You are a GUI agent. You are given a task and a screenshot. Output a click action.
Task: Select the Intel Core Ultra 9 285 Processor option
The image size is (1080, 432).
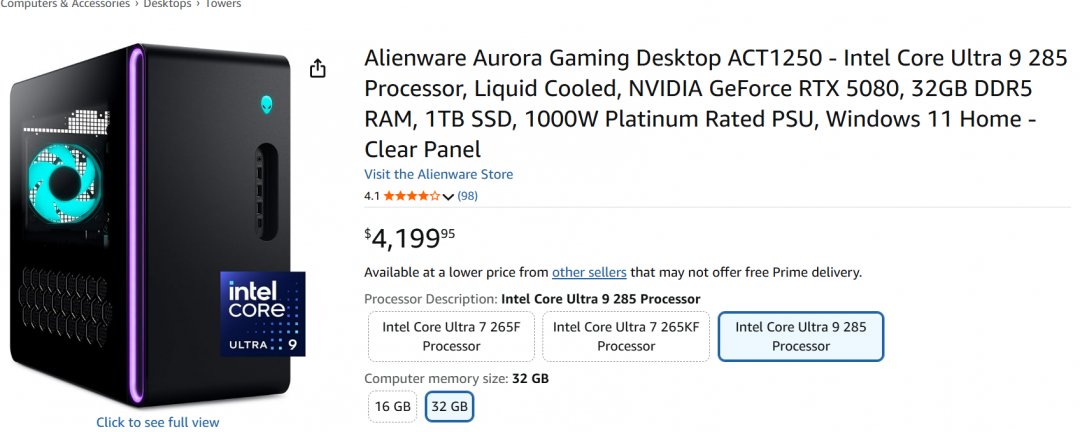pyautogui.click(x=800, y=336)
